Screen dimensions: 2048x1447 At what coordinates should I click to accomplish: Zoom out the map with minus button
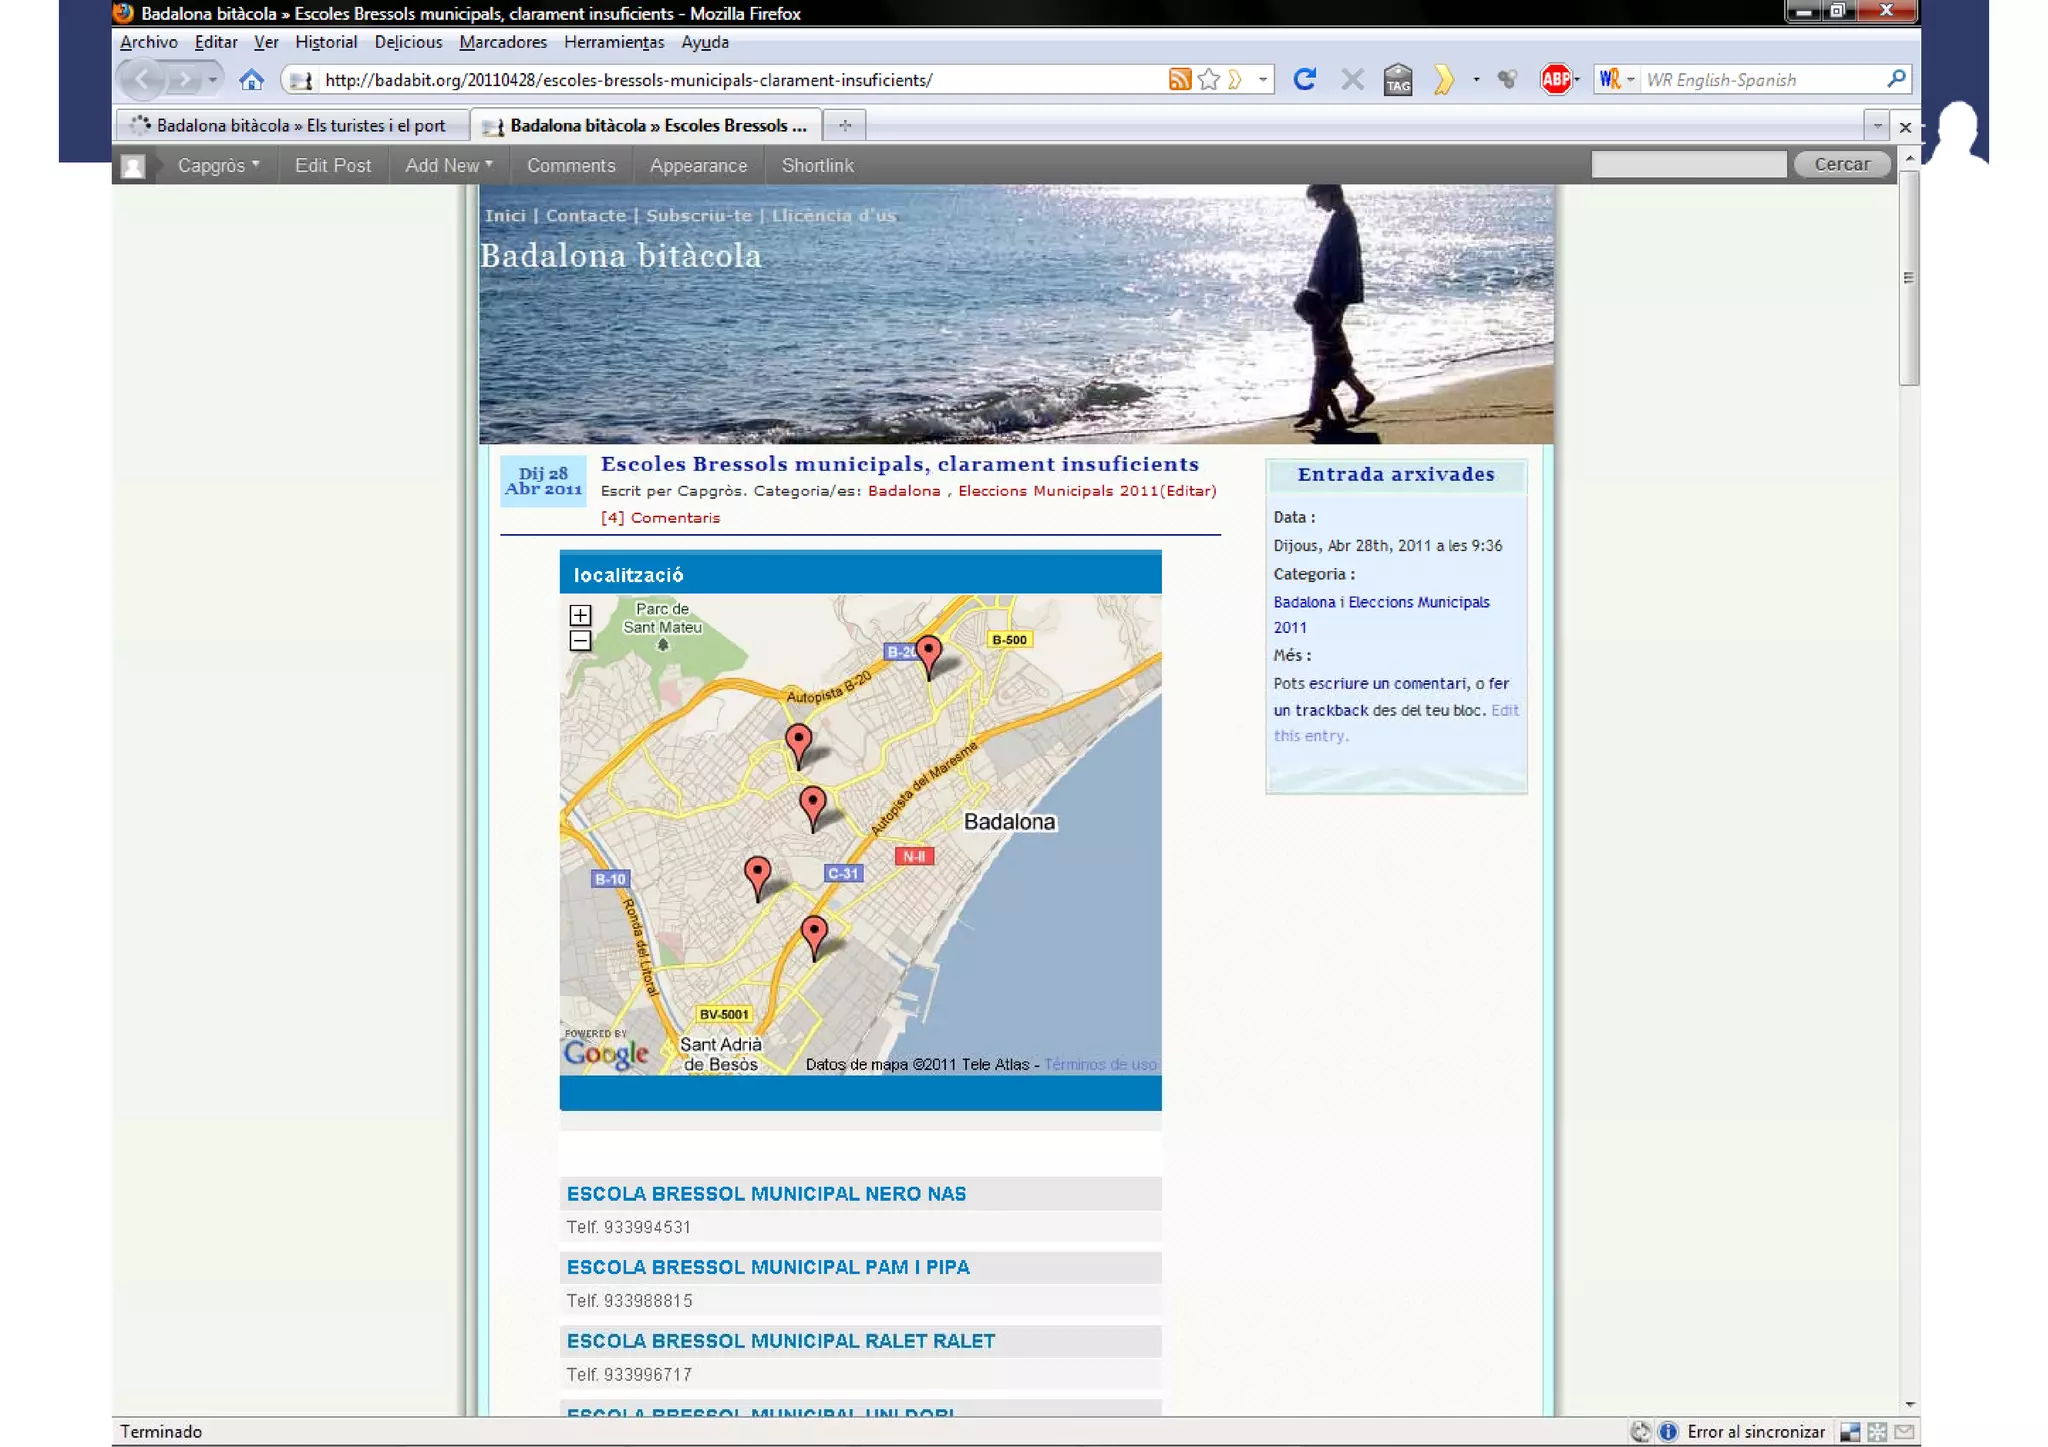click(580, 641)
